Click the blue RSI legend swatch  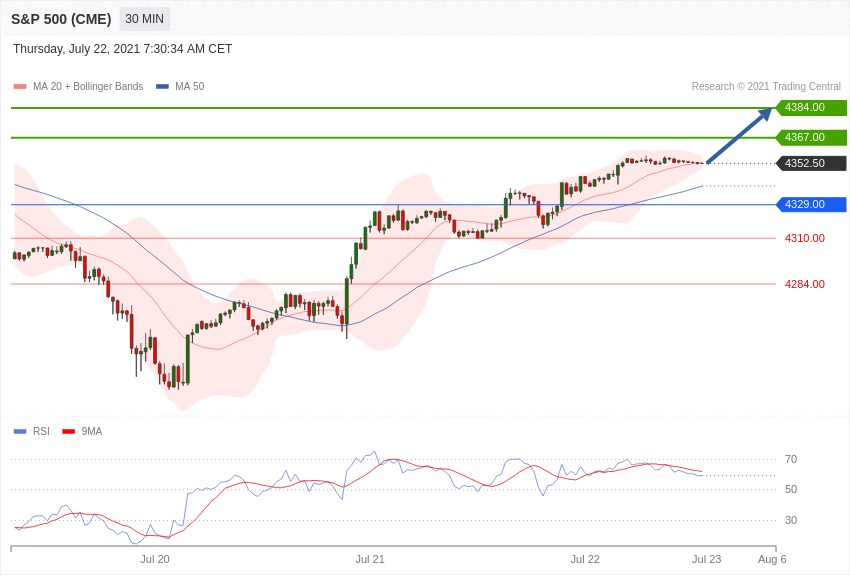click(x=20, y=431)
